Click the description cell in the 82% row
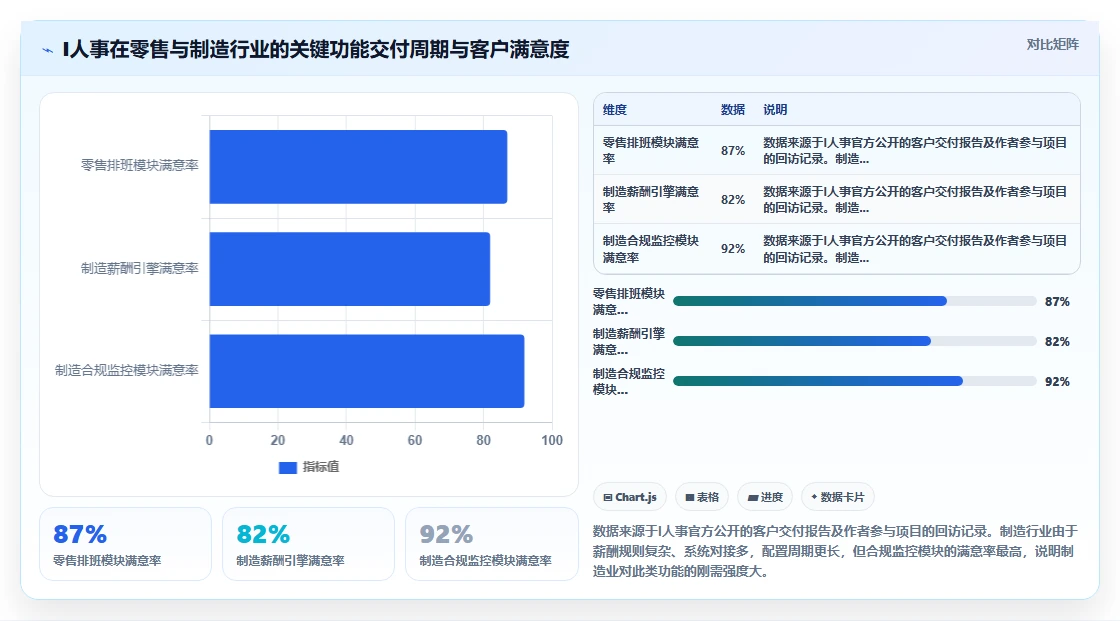 click(915, 199)
